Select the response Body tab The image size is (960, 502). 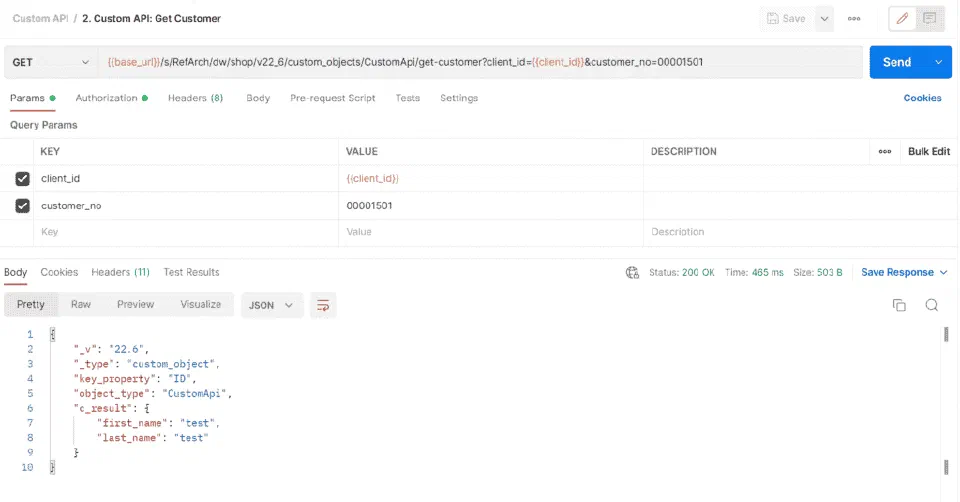click(x=15, y=272)
